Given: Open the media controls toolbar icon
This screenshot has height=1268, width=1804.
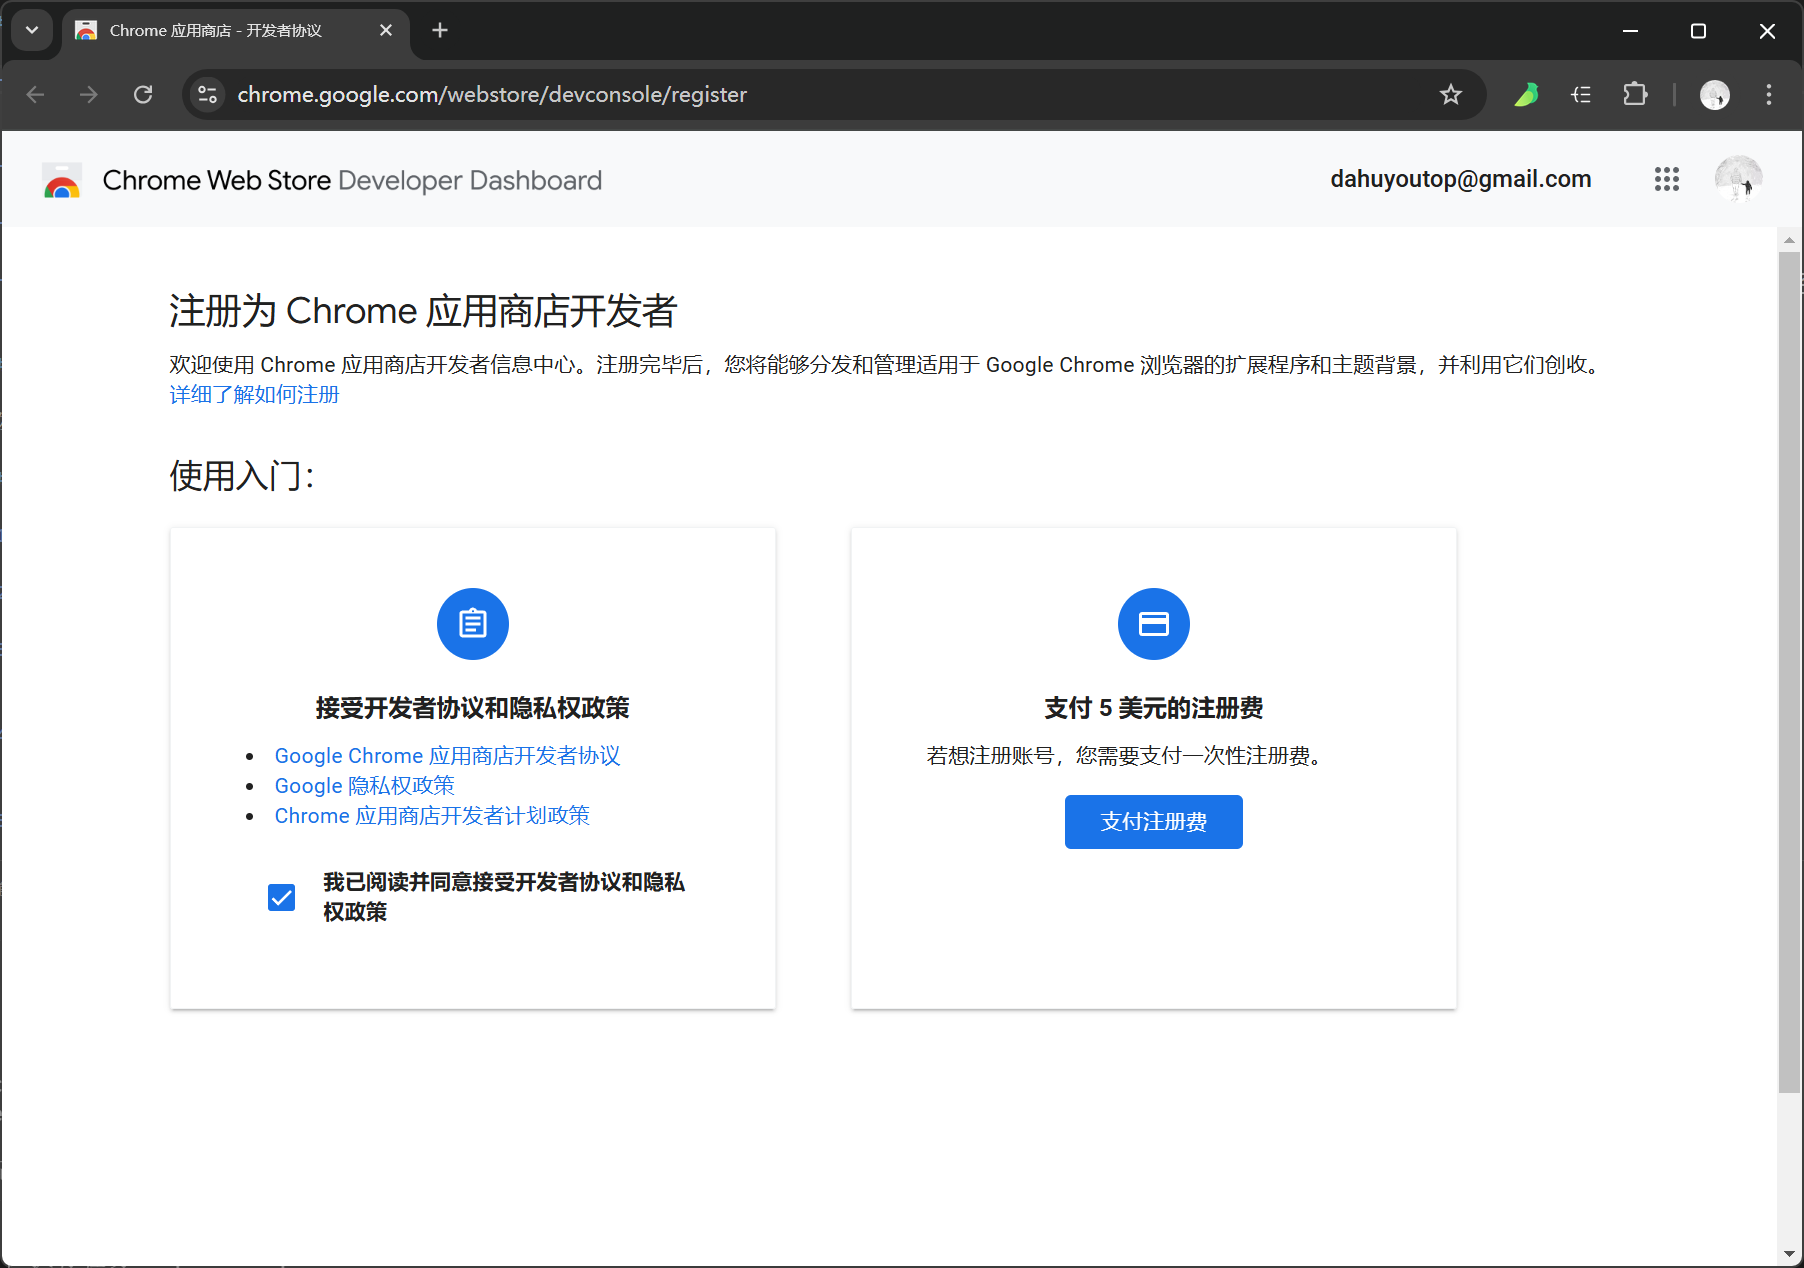Looking at the screenshot, I should coord(1581,94).
